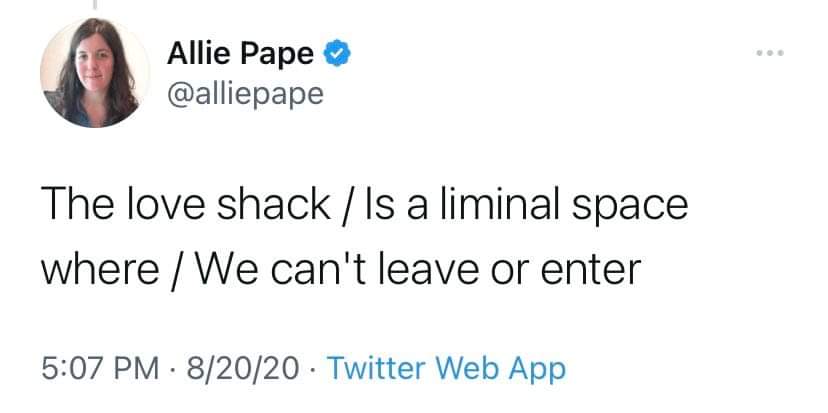This screenshot has height=413, width=828.
Task: Click the word "where" in tweet text
Action: [x=100, y=270]
